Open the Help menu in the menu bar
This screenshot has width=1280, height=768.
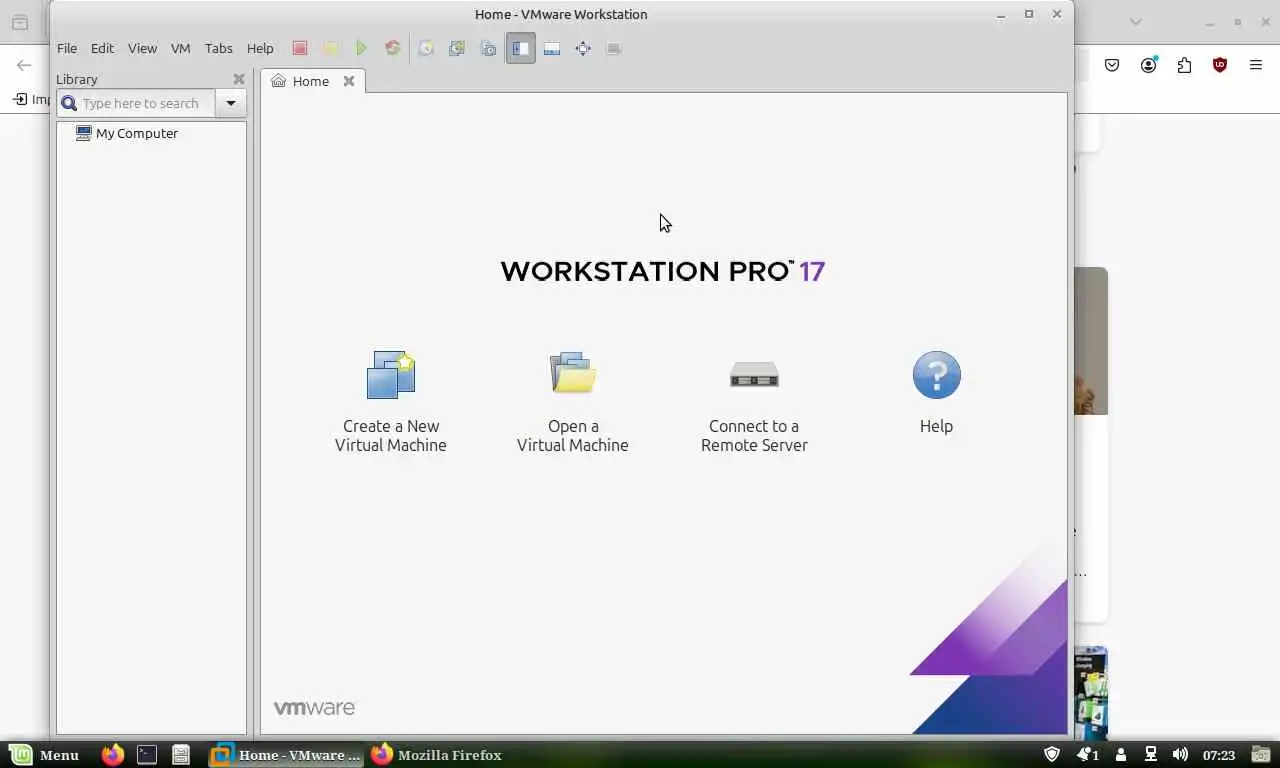pos(260,48)
